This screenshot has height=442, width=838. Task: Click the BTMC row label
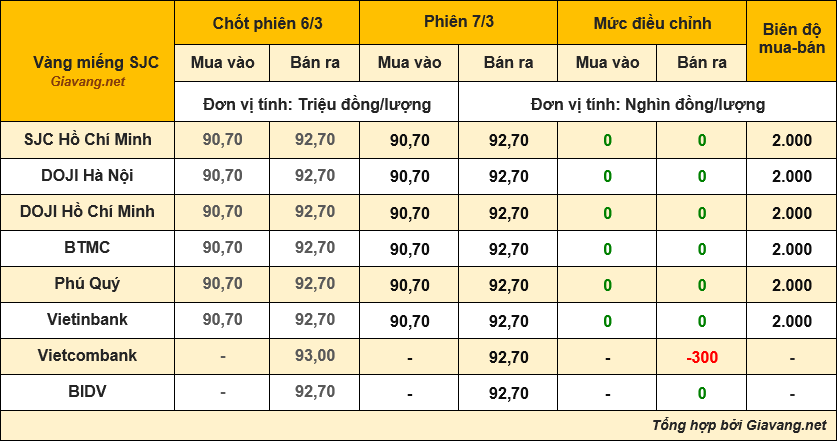click(x=88, y=247)
